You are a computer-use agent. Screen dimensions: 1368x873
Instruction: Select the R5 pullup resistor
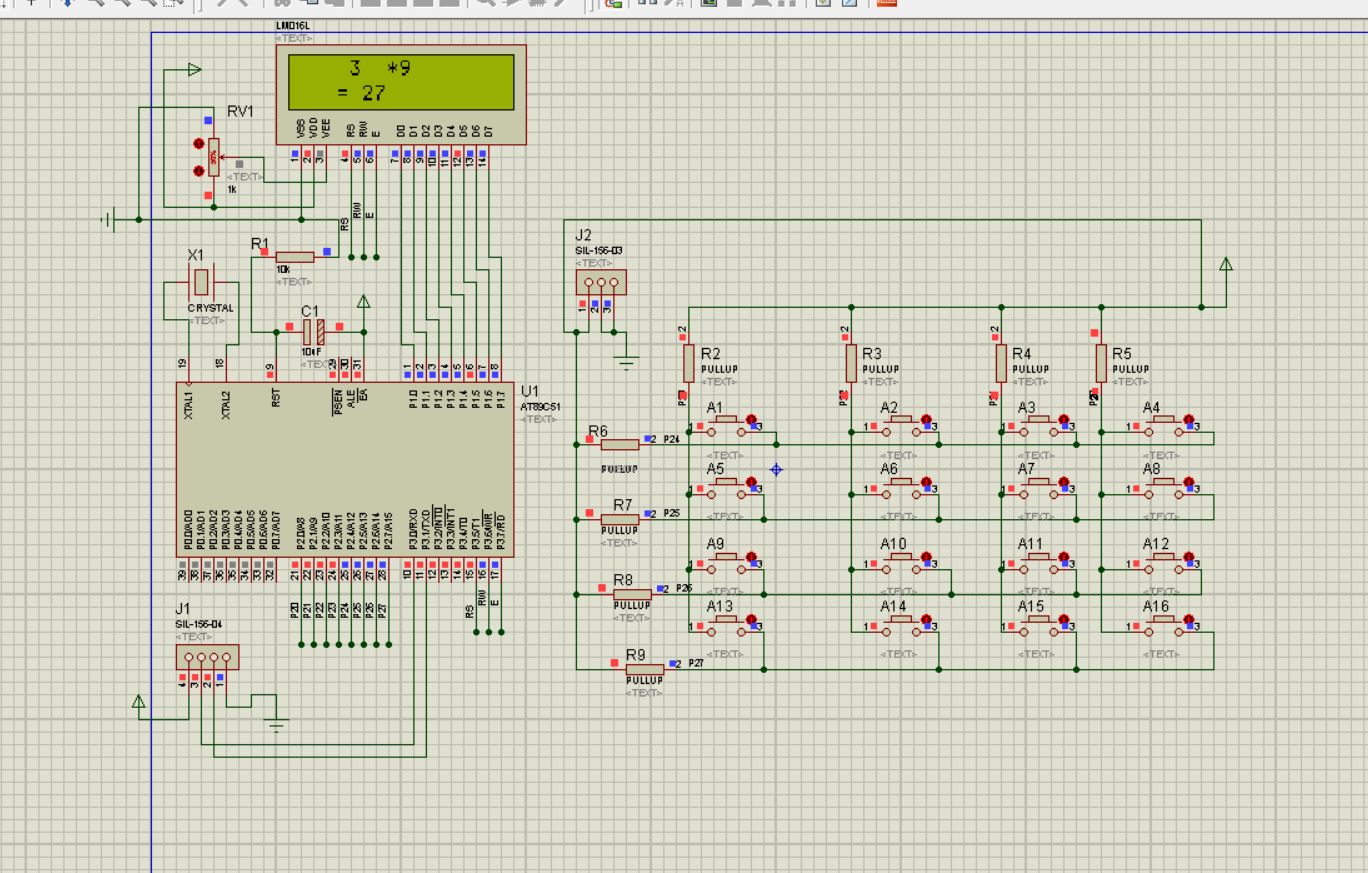tap(1101, 363)
